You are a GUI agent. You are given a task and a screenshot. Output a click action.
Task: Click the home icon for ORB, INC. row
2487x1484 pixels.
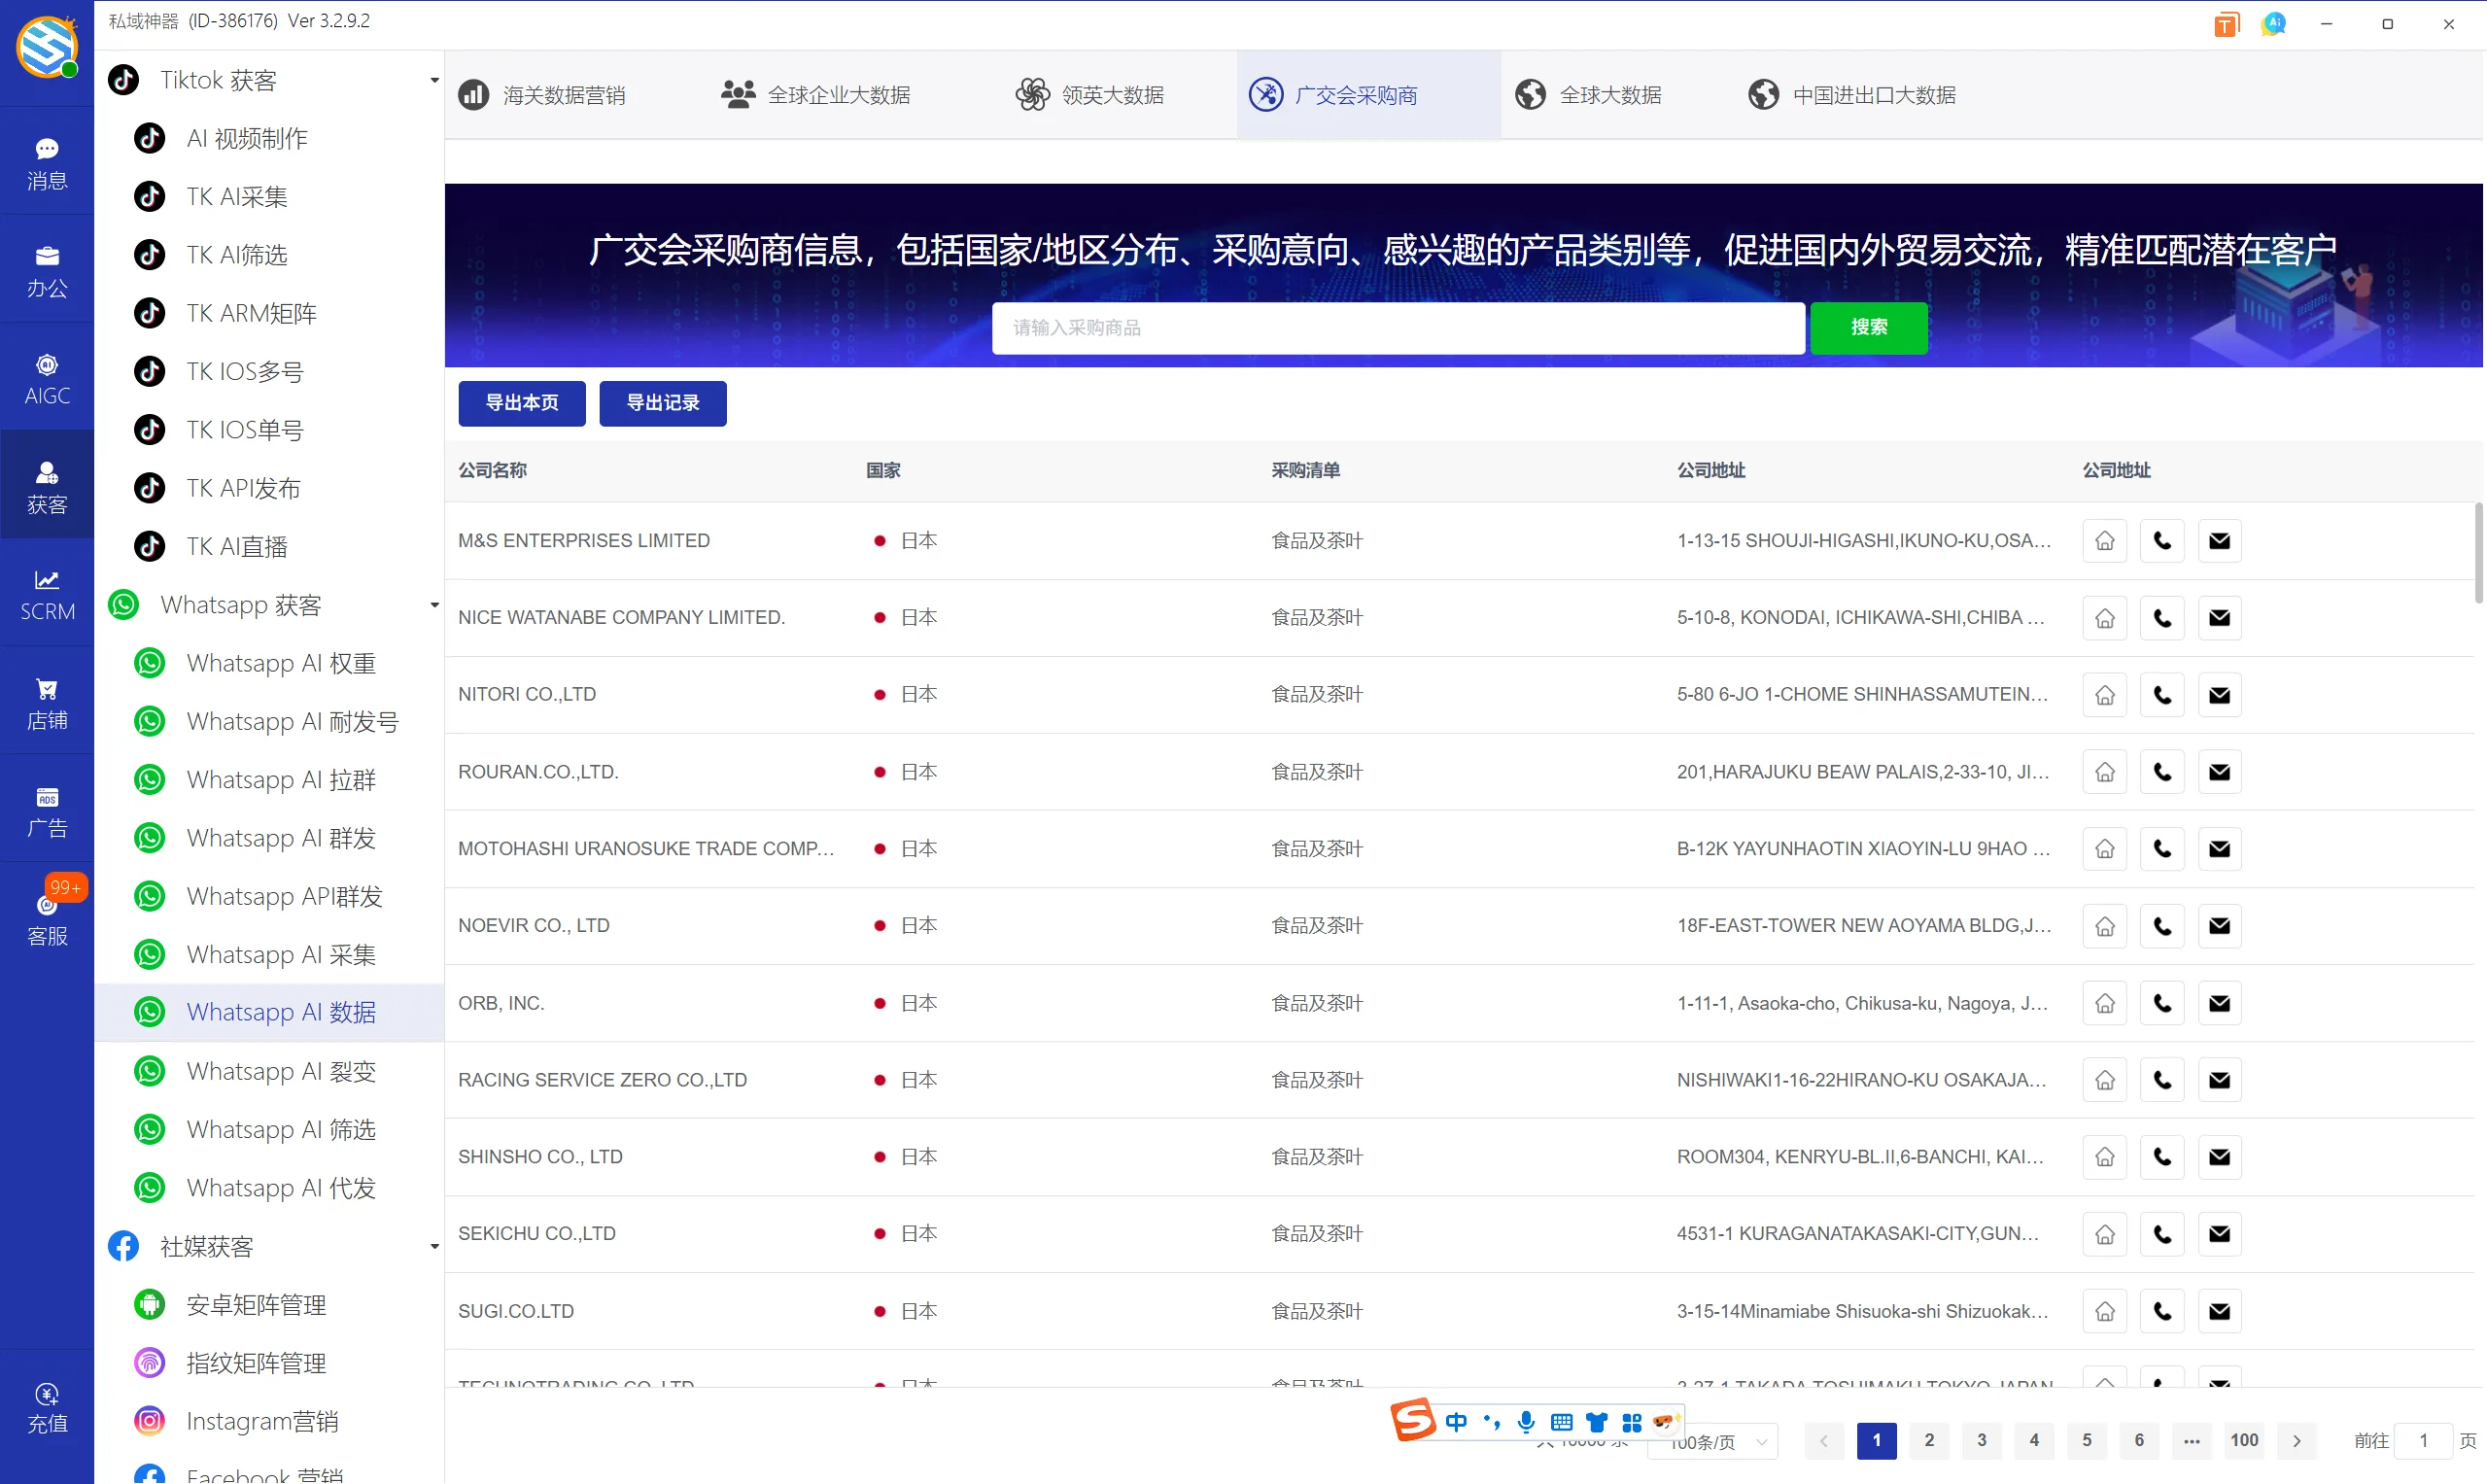click(2104, 1002)
